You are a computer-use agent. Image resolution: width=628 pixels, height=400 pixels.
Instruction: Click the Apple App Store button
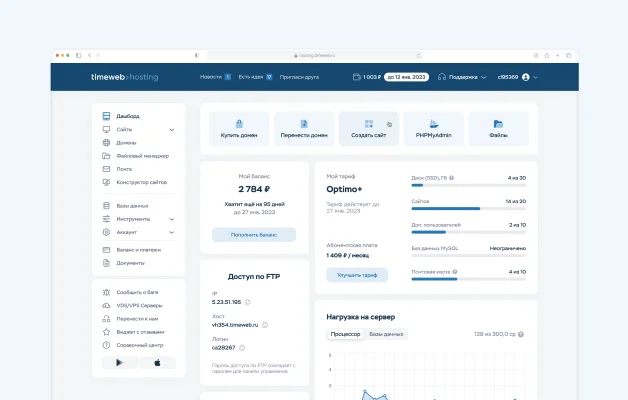(156, 363)
